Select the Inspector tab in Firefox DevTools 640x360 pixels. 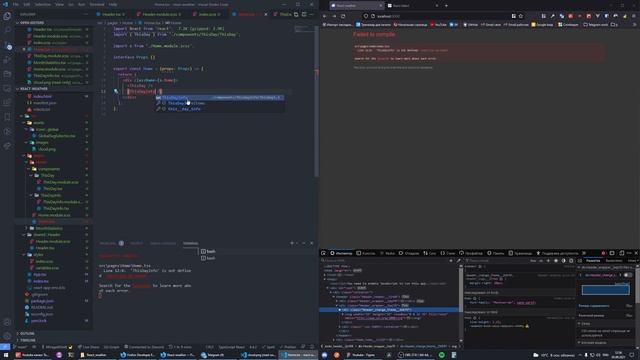341,253
